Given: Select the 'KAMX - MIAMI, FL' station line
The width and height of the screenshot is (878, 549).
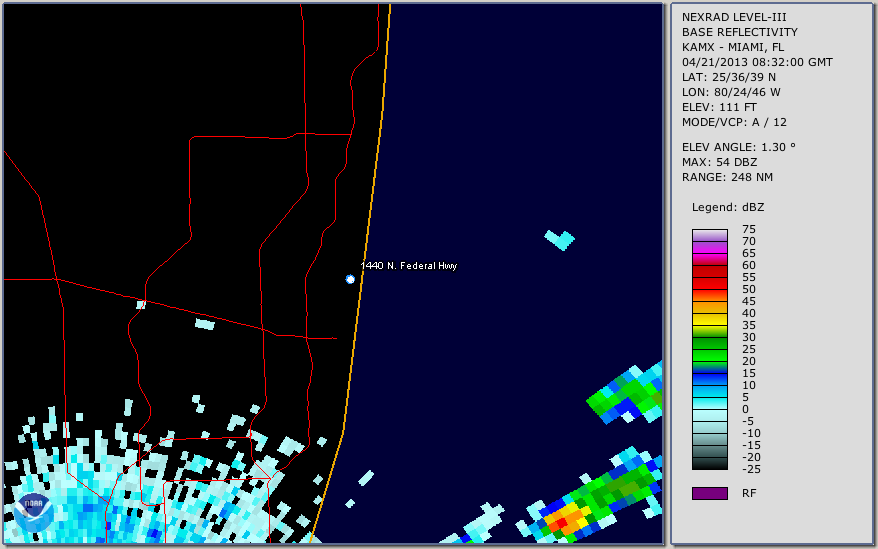Looking at the screenshot, I should [733, 47].
